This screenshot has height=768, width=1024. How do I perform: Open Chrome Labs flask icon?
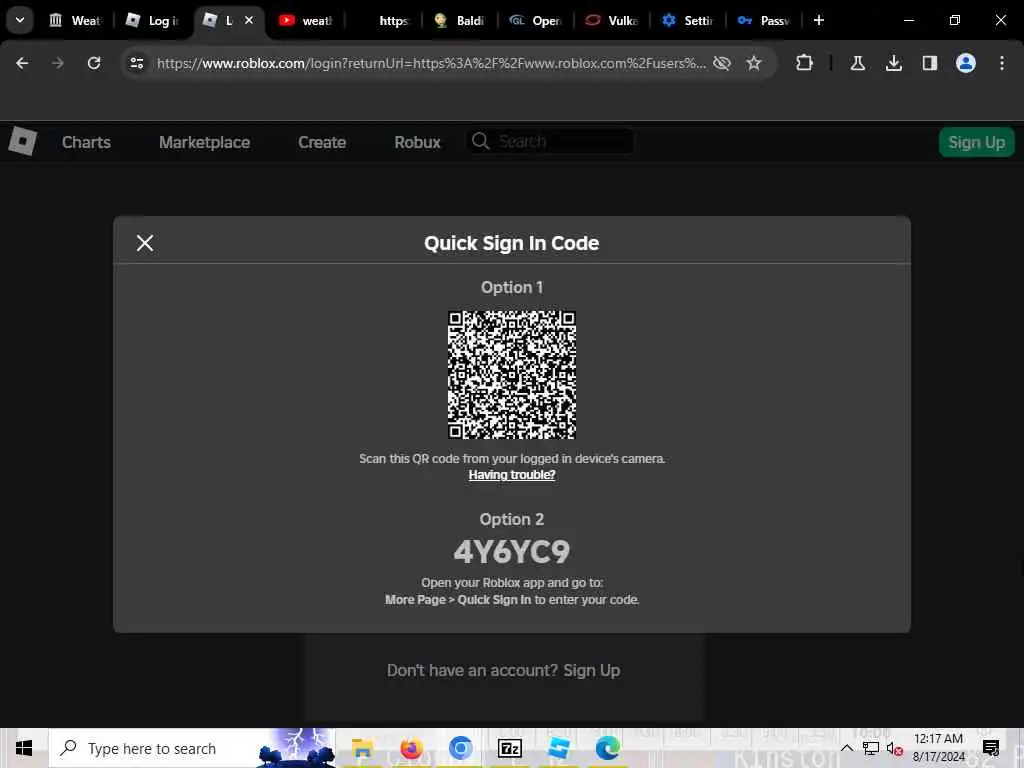point(857,63)
